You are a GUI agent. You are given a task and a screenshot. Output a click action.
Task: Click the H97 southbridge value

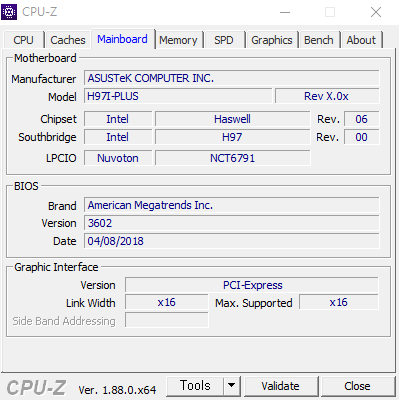point(233,137)
